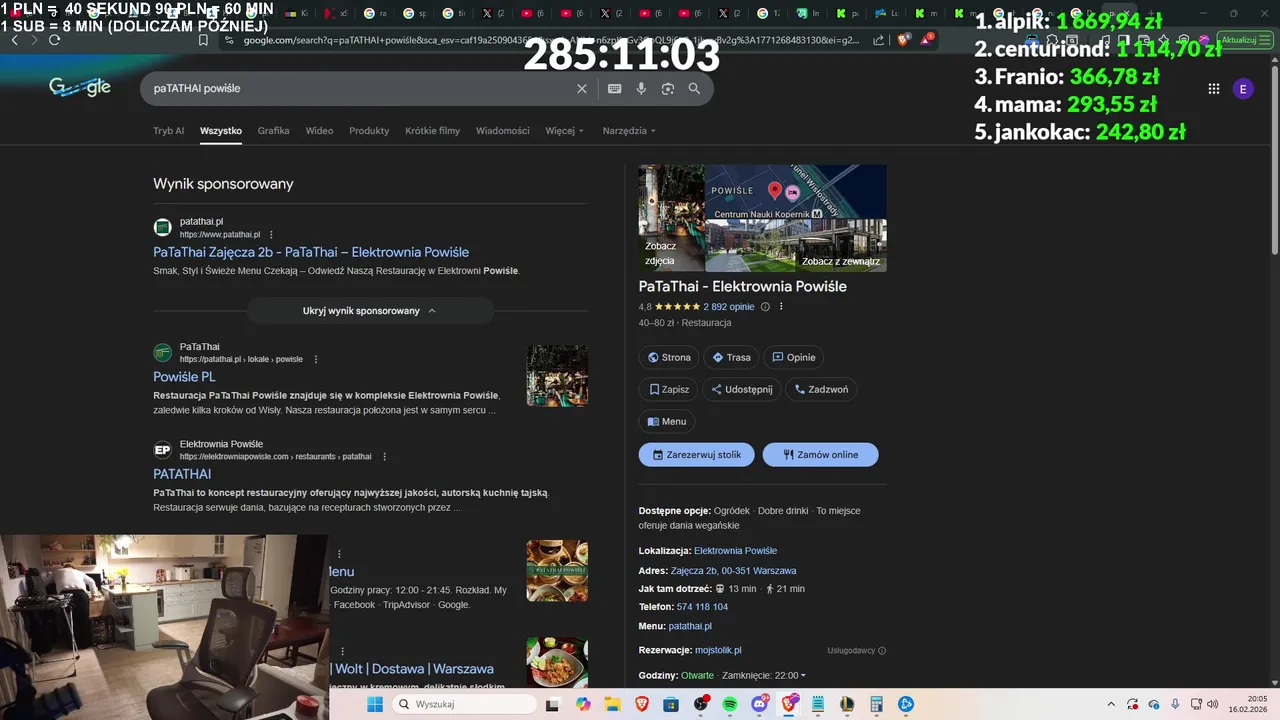Click the Udostępnij button
Screen dimensions: 1280x720
tap(741, 390)
